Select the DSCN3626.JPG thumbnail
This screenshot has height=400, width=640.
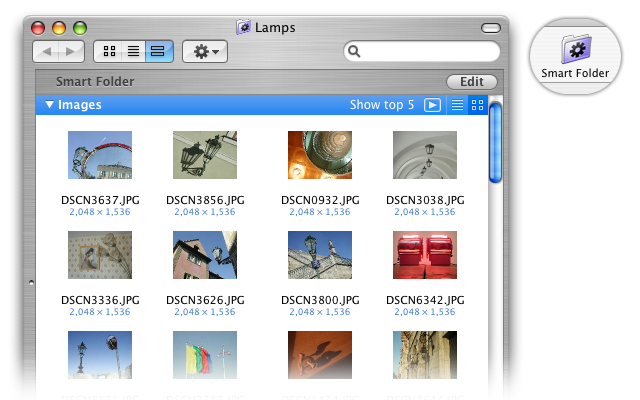click(205, 255)
